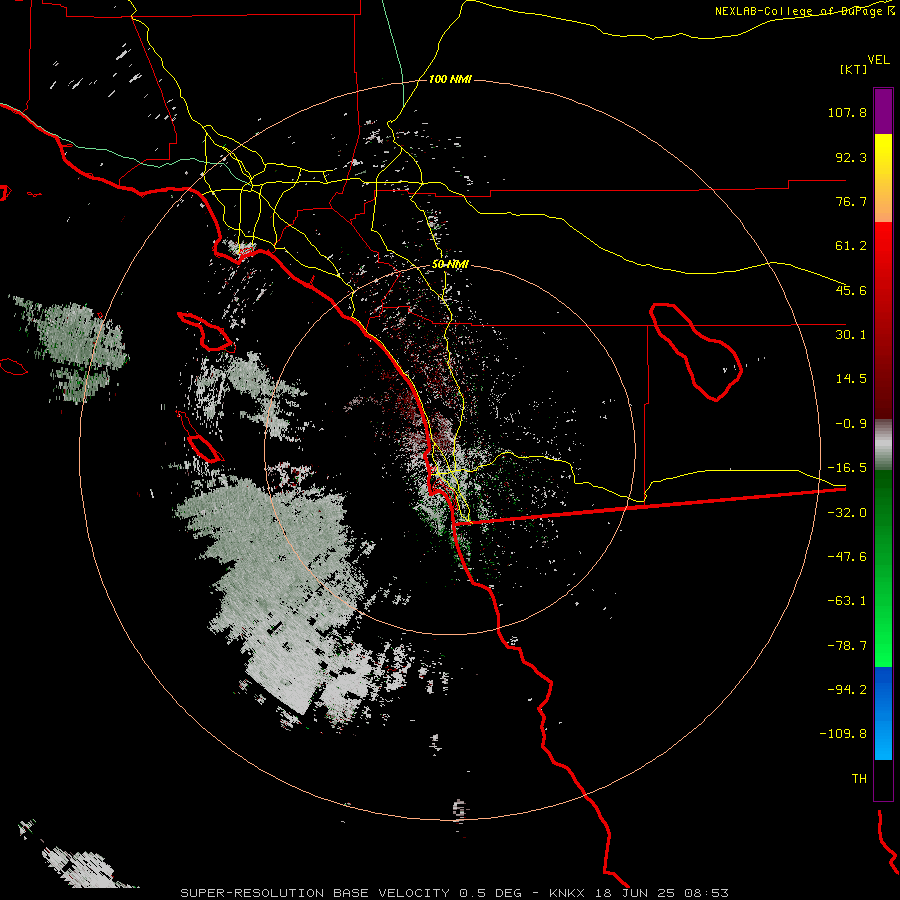
Task: Click the -94.2 velocity scale value
Action: 847,689
